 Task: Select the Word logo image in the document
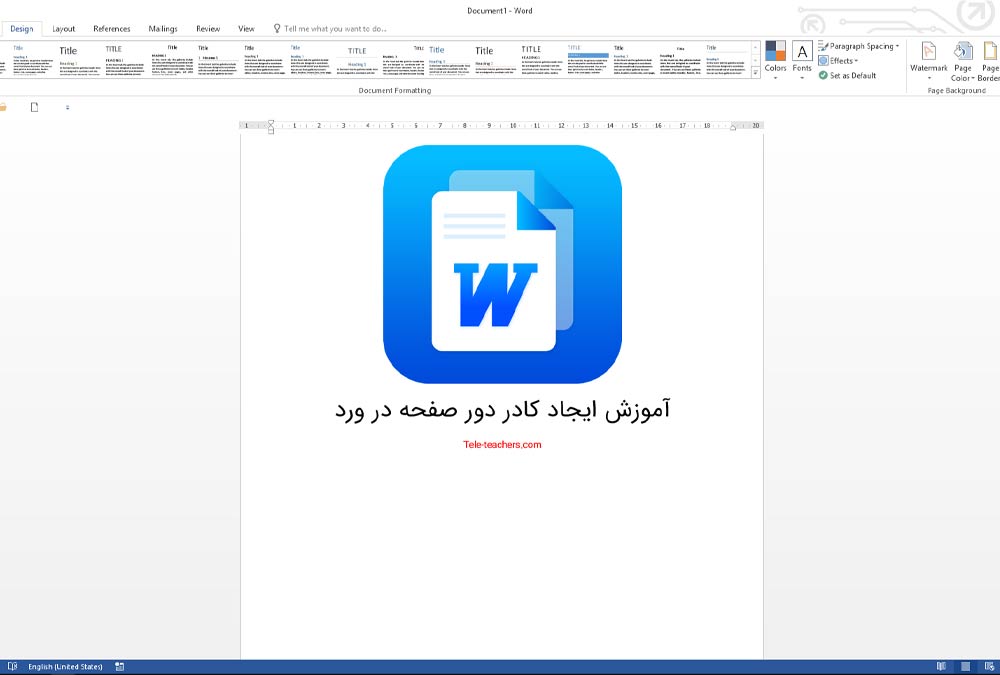coord(503,264)
